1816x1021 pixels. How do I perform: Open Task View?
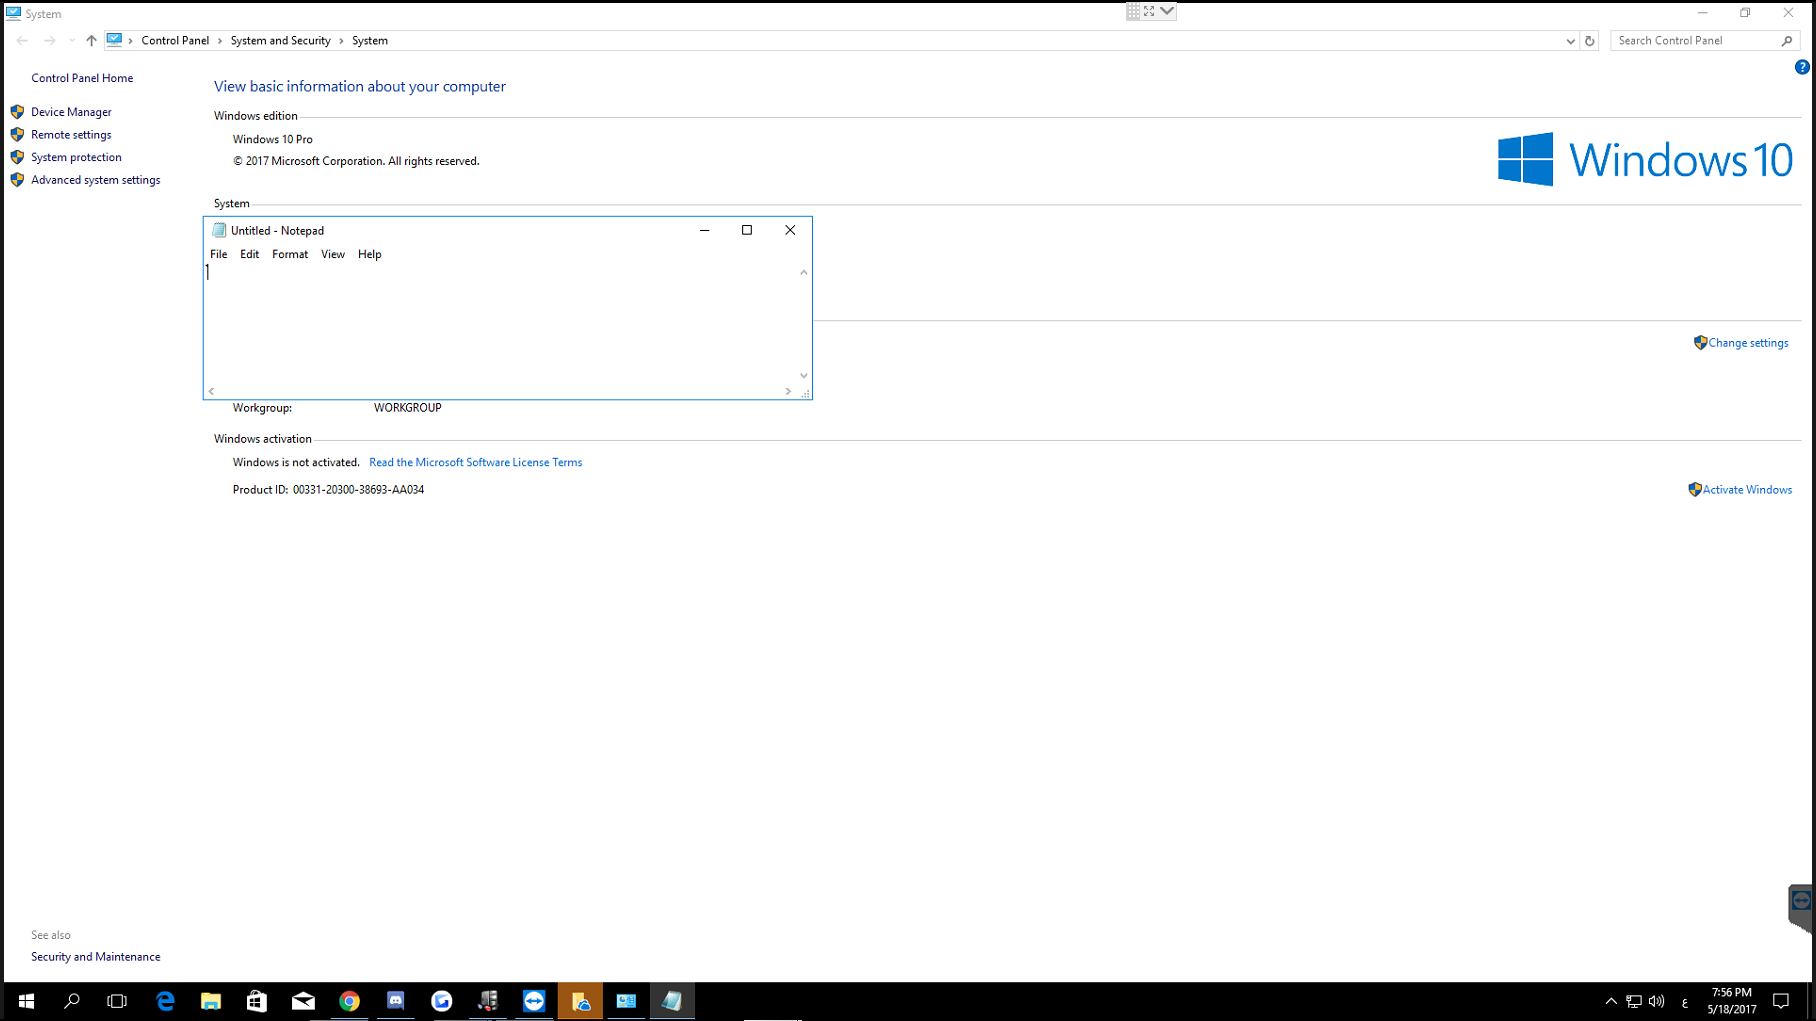coord(117,1001)
